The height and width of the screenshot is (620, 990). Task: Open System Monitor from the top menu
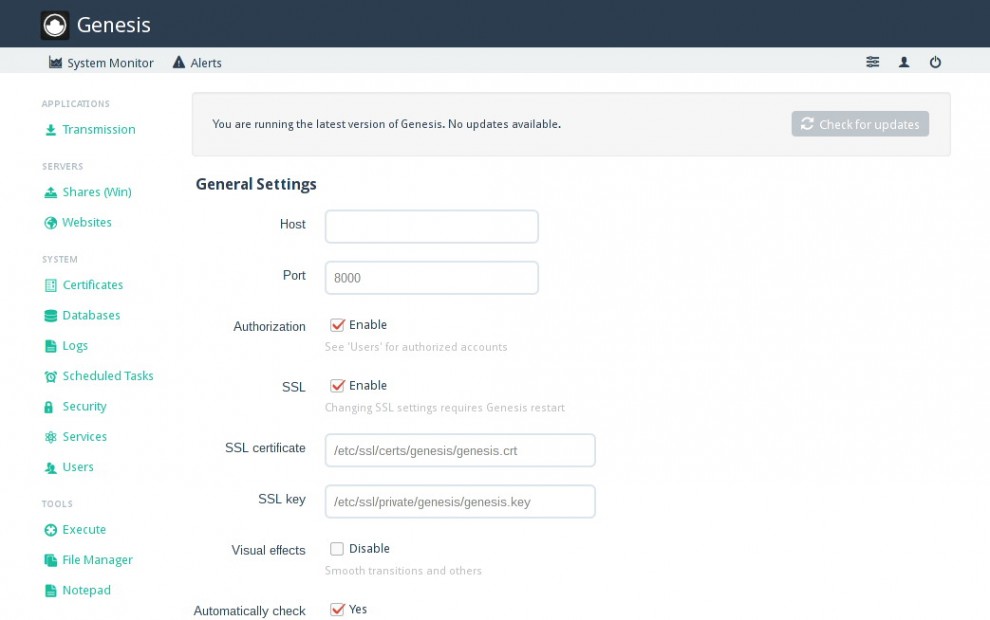pos(101,63)
